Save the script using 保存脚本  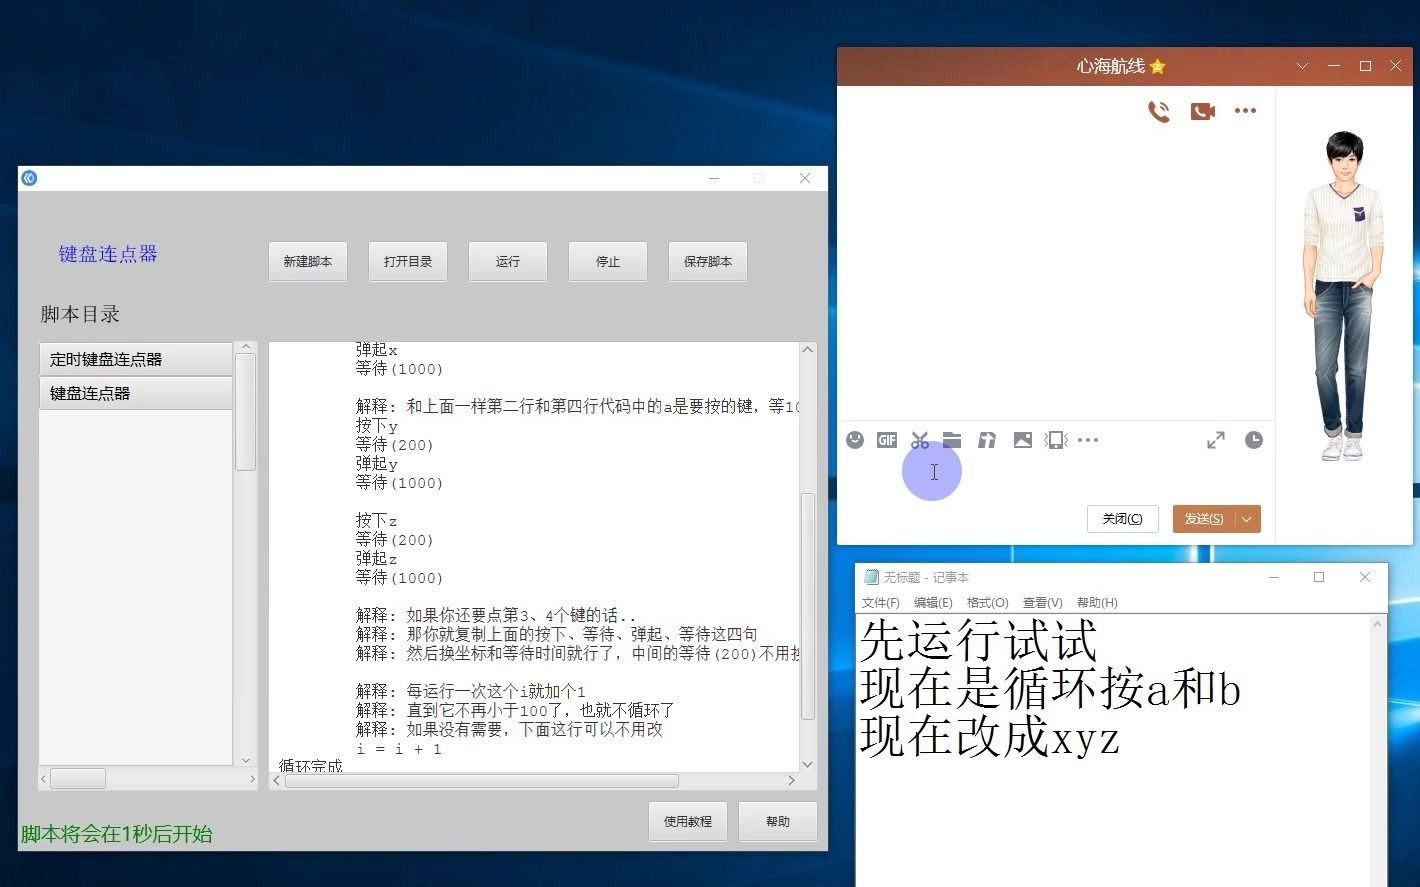(x=707, y=261)
